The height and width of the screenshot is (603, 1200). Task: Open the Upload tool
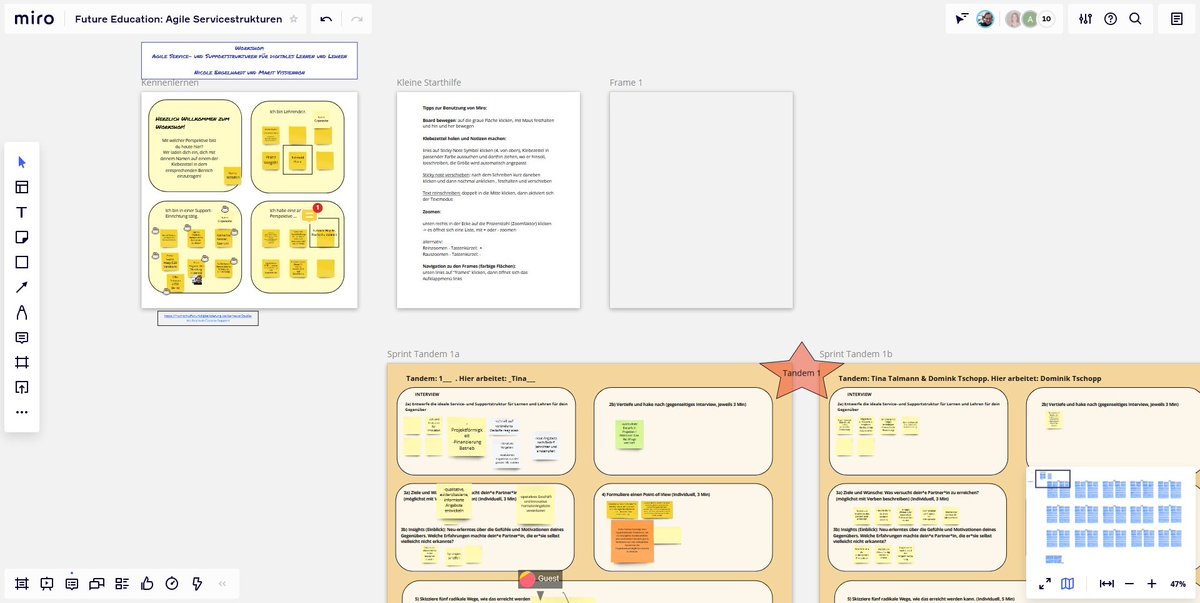(x=22, y=387)
